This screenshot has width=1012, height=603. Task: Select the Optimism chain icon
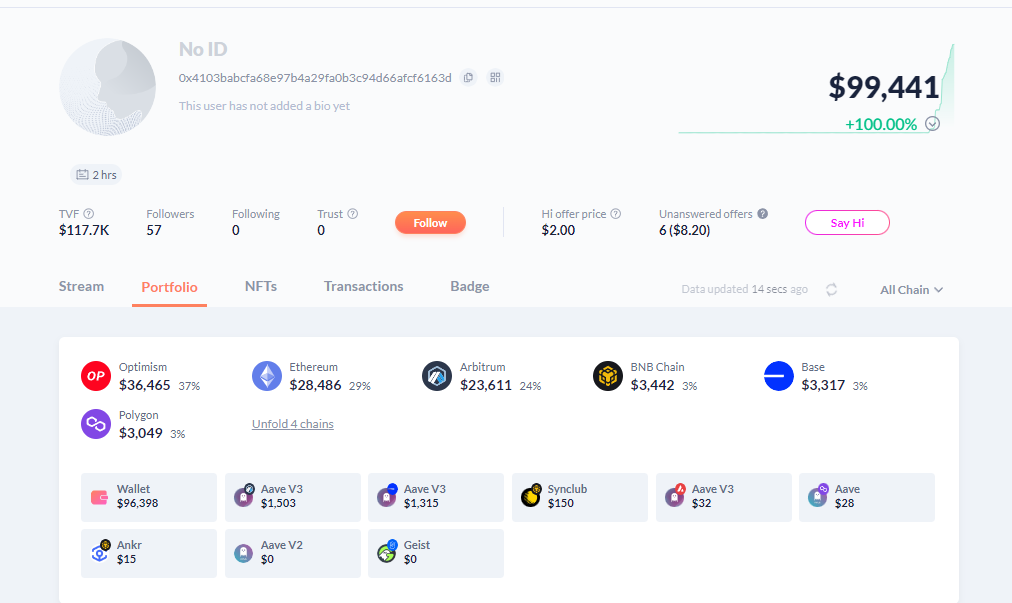[x=95, y=376]
